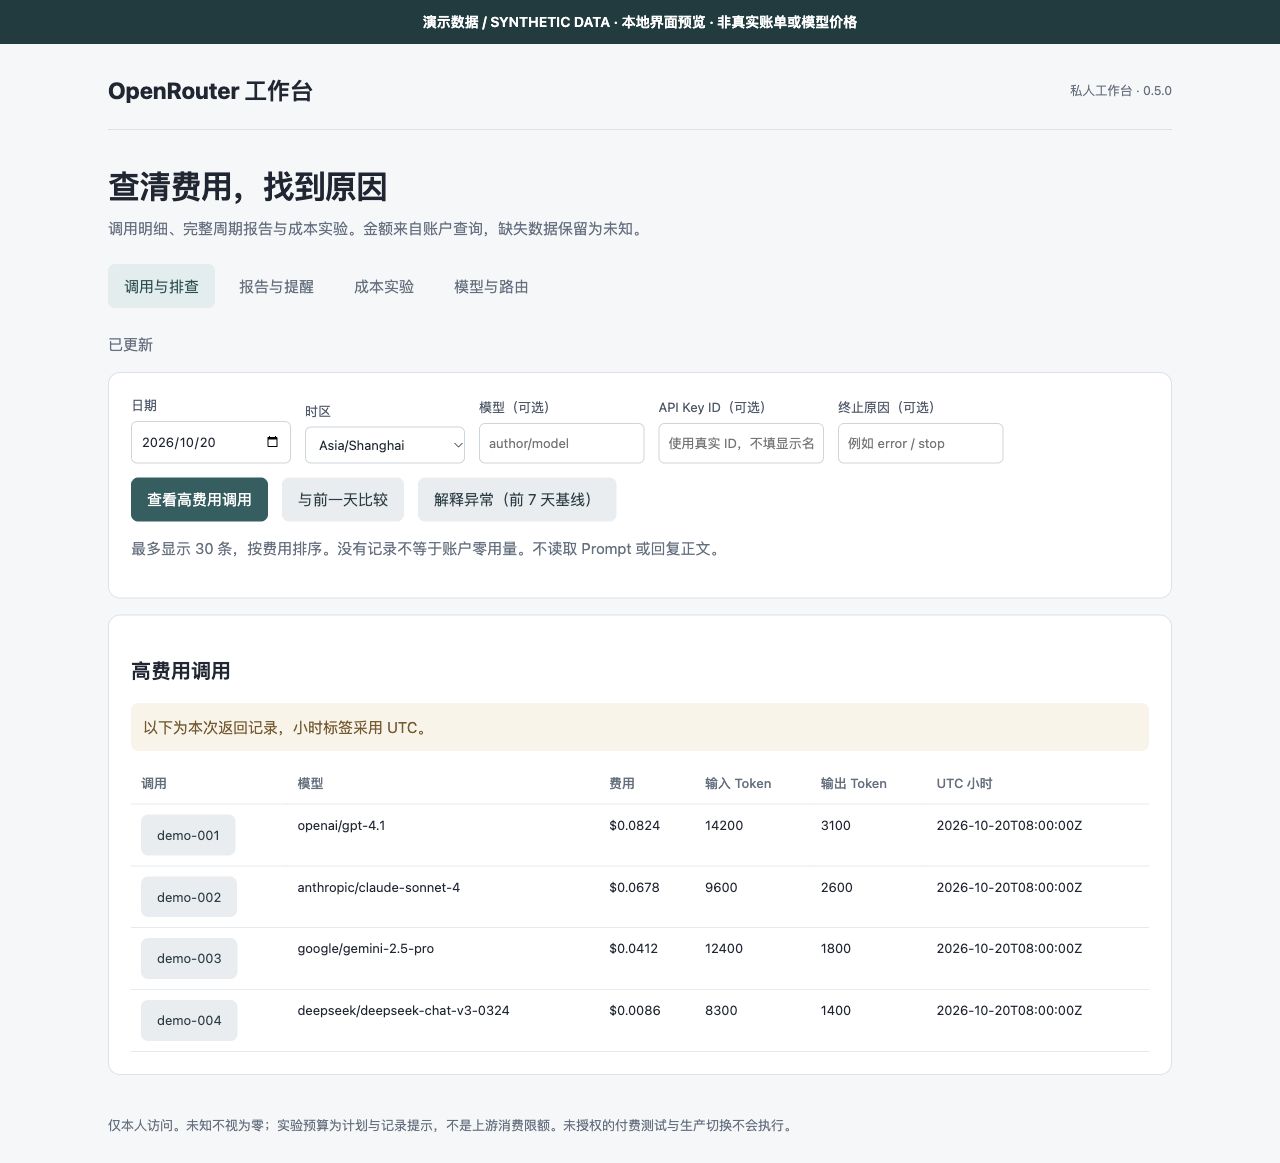Open call record demo-003
Viewport: 1280px width, 1163px height.
click(189, 958)
